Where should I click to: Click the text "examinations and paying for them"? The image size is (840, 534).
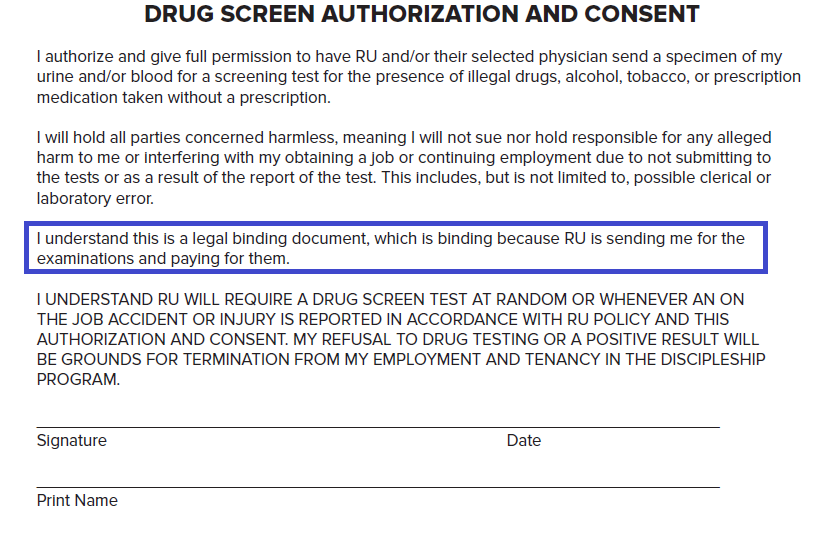coord(163,259)
